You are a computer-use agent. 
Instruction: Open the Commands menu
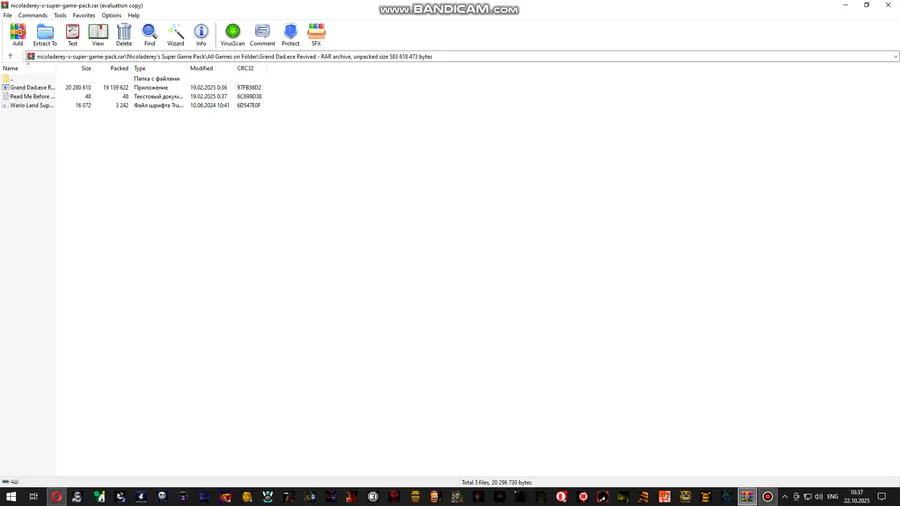pyautogui.click(x=33, y=15)
